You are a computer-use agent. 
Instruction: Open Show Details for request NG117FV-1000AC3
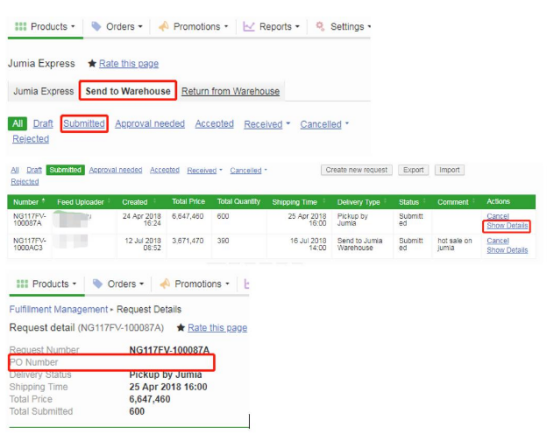pos(507,250)
